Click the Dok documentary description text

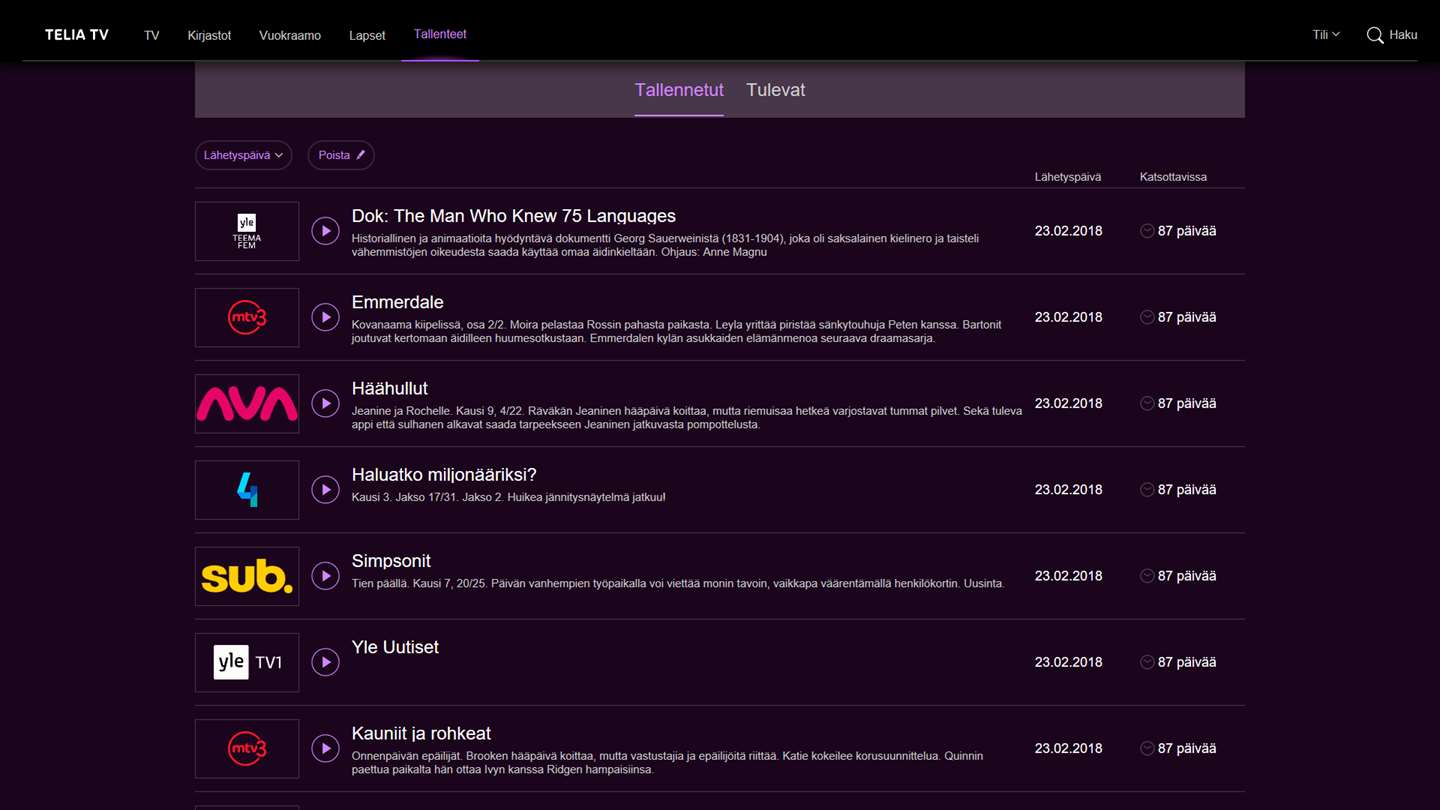tap(665, 245)
